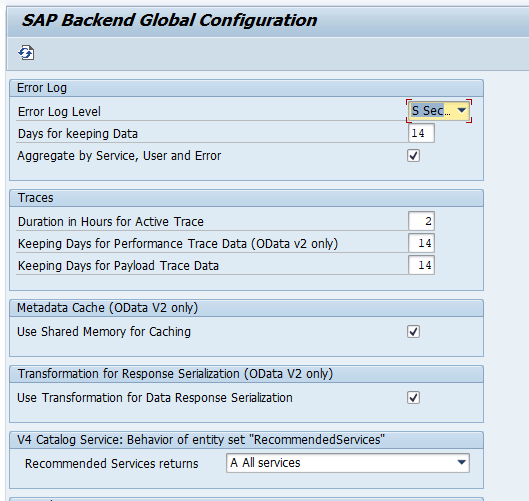Image resolution: width=529 pixels, height=501 pixels.
Task: Click the Aggregate by Service, User and Error label
Action: pos(119,156)
